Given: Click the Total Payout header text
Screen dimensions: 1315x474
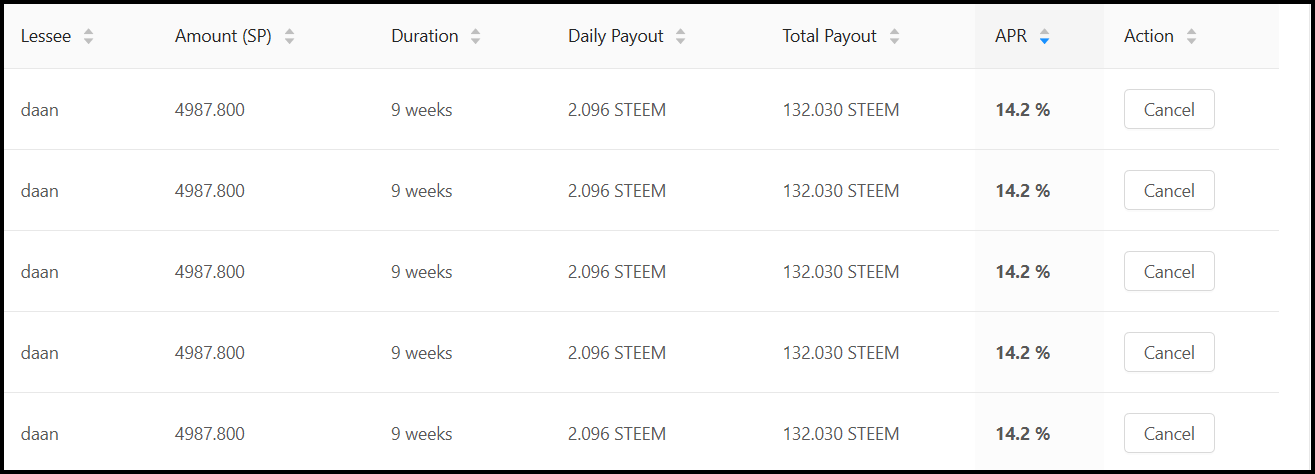Looking at the screenshot, I should [x=830, y=36].
